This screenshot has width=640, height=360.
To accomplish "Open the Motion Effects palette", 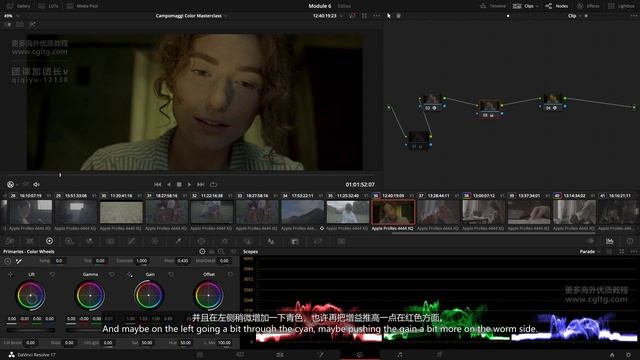I will [x=110, y=241].
